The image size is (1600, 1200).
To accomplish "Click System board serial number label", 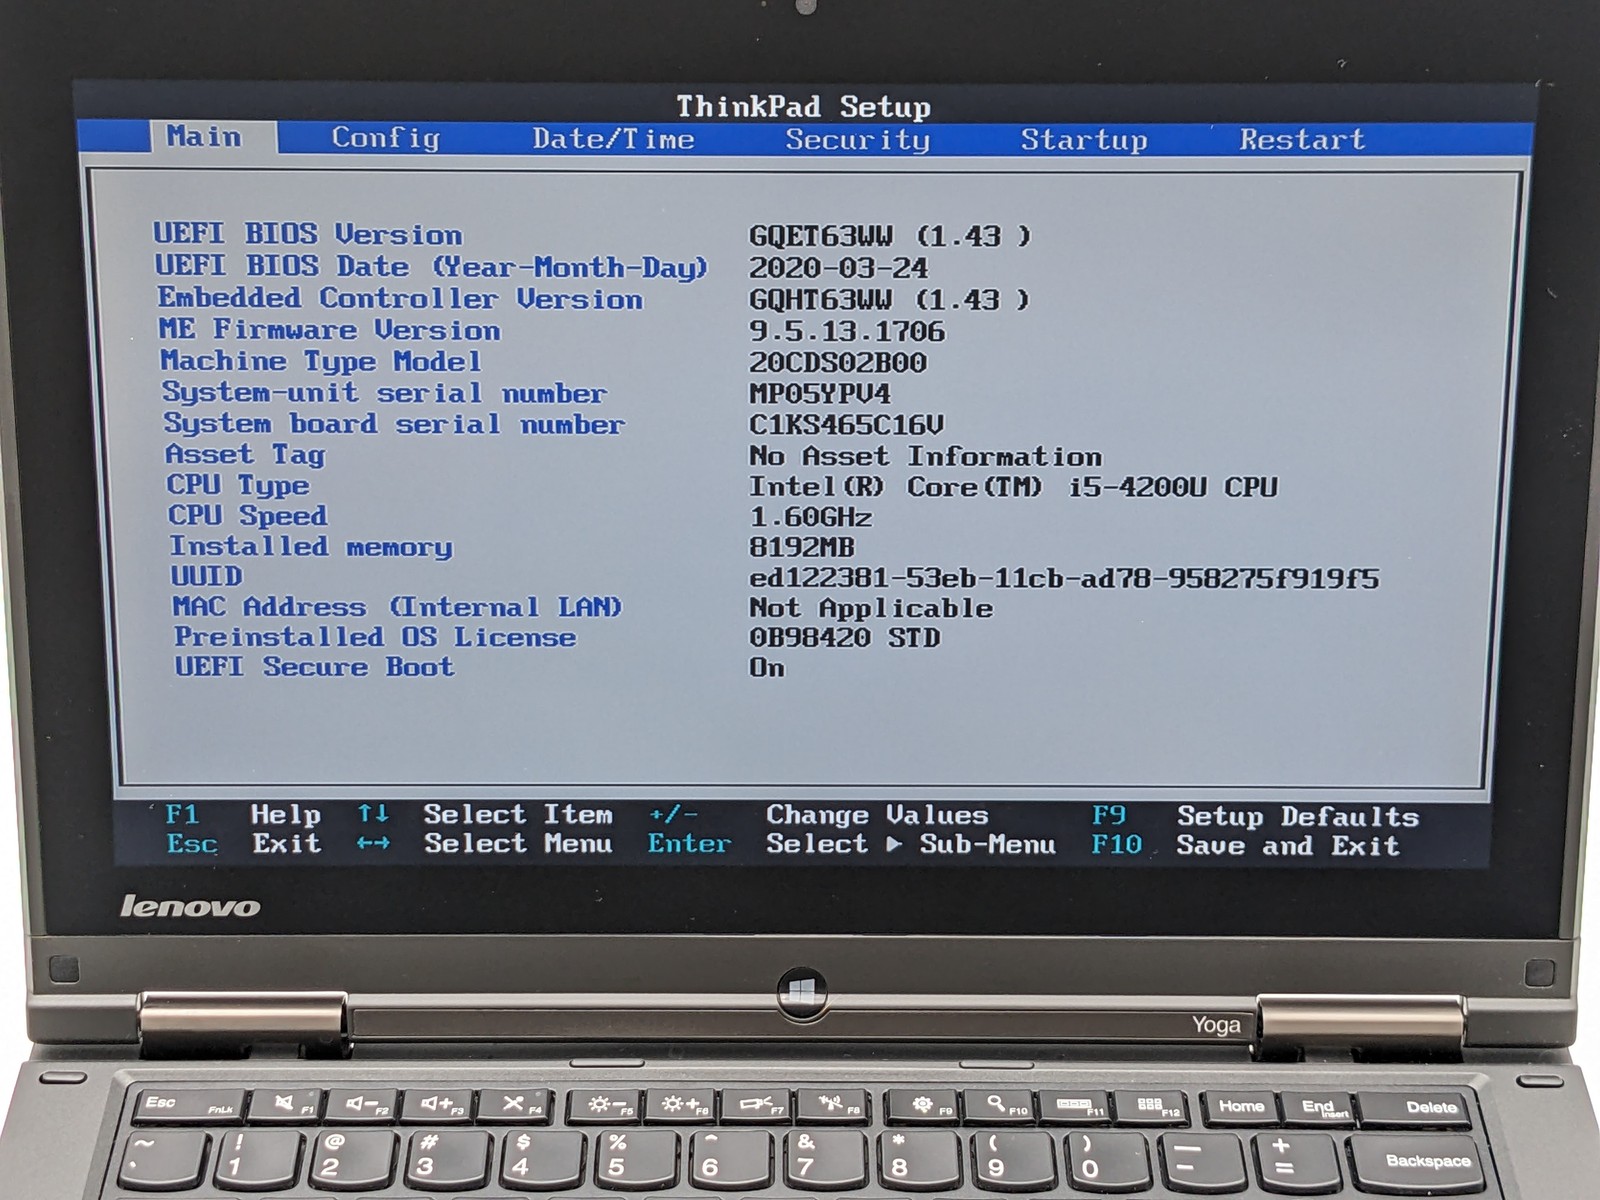I will coord(394,424).
